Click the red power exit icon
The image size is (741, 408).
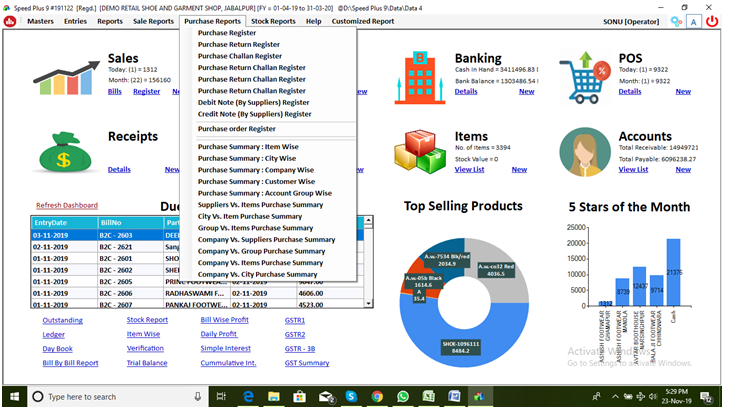[712, 21]
